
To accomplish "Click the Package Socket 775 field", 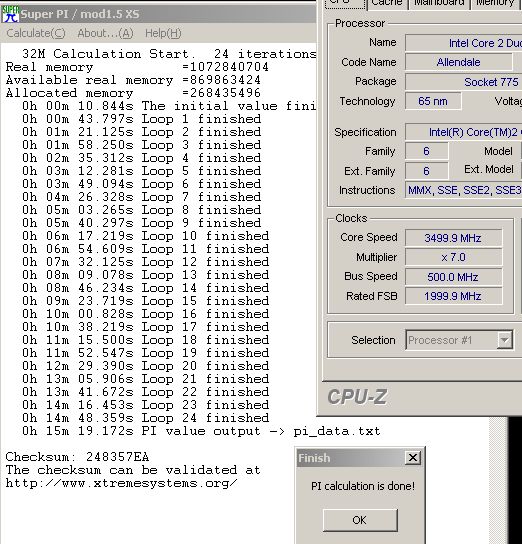I will [463, 82].
